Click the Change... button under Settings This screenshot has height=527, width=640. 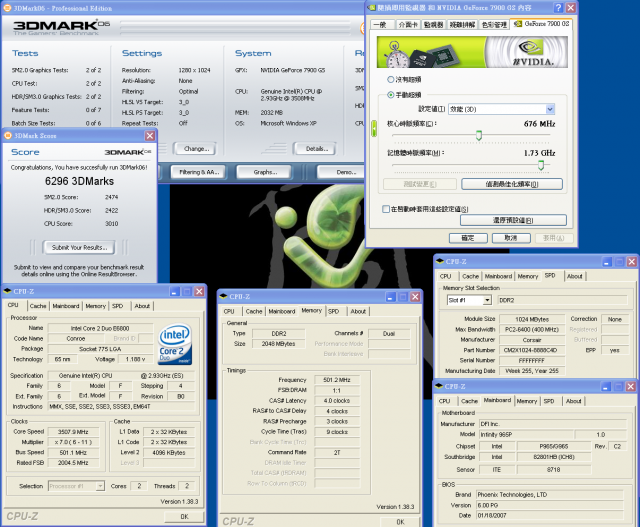click(x=196, y=149)
